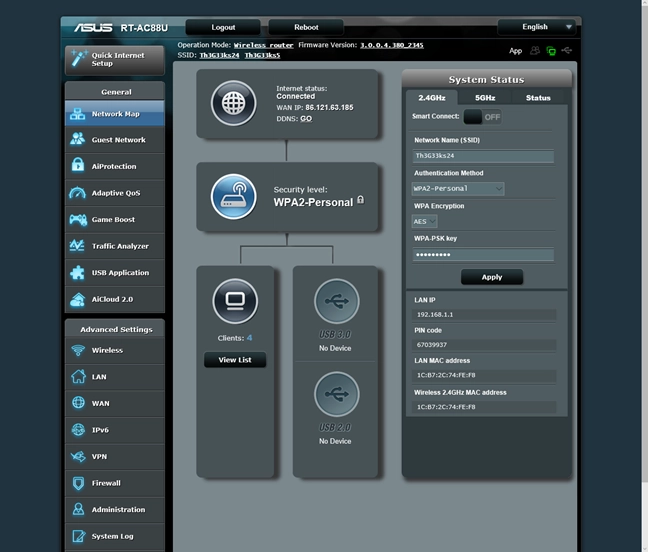Screen dimensions: 648x552
Task: Click the Network Name SSID input field
Action: 483,156
